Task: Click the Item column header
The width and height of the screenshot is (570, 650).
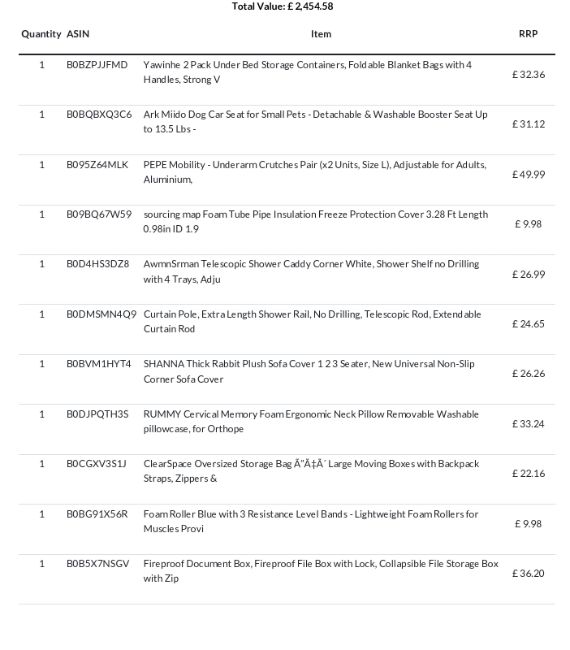Action: (x=321, y=34)
